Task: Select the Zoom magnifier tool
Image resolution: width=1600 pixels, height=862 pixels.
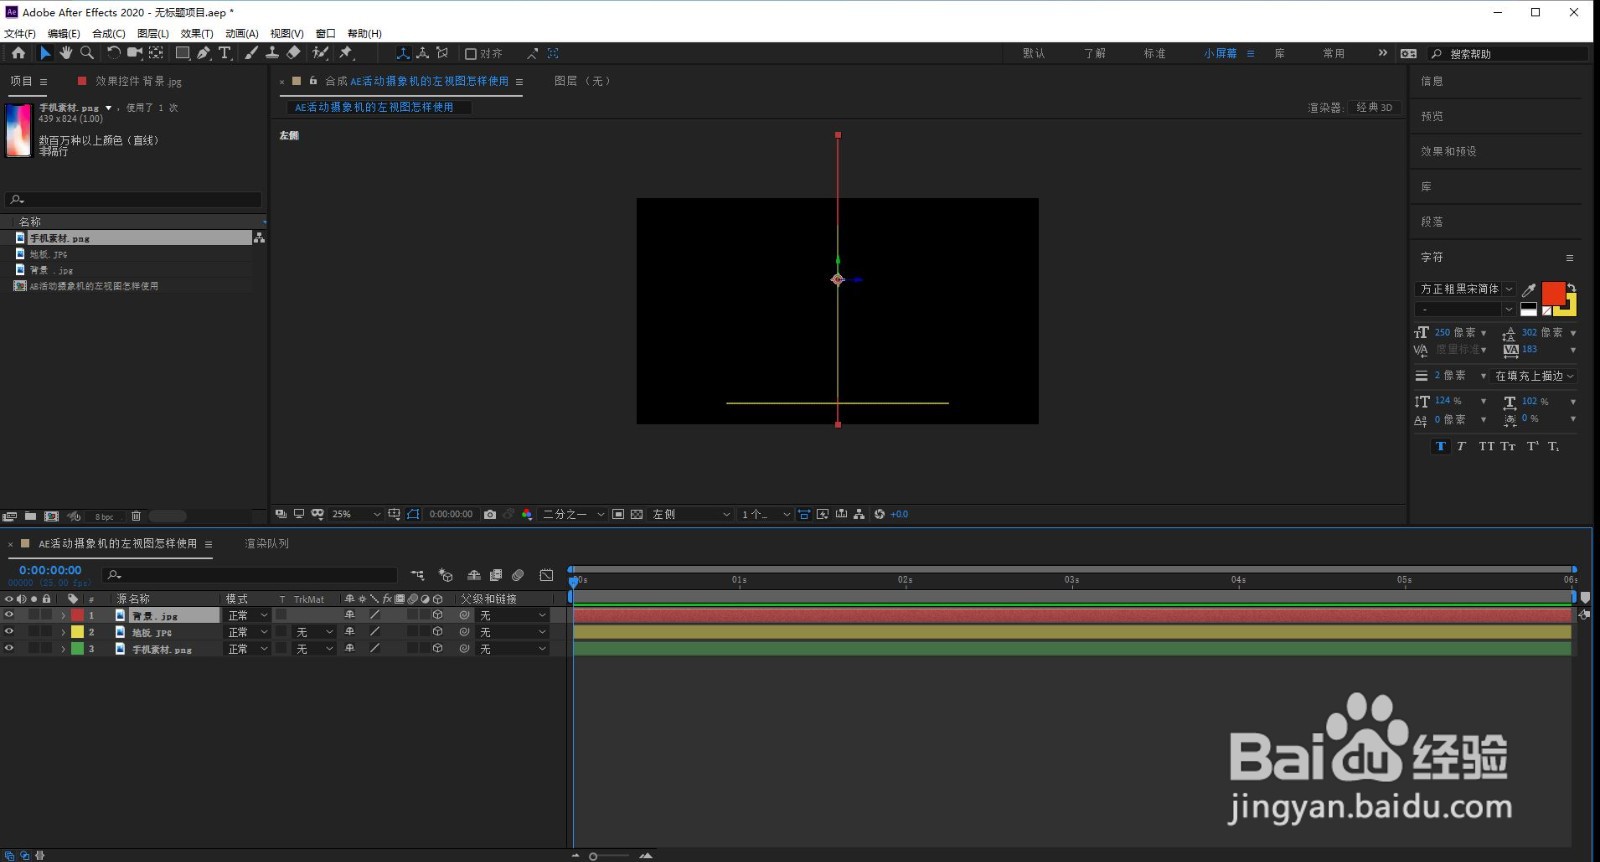Action: [x=87, y=53]
